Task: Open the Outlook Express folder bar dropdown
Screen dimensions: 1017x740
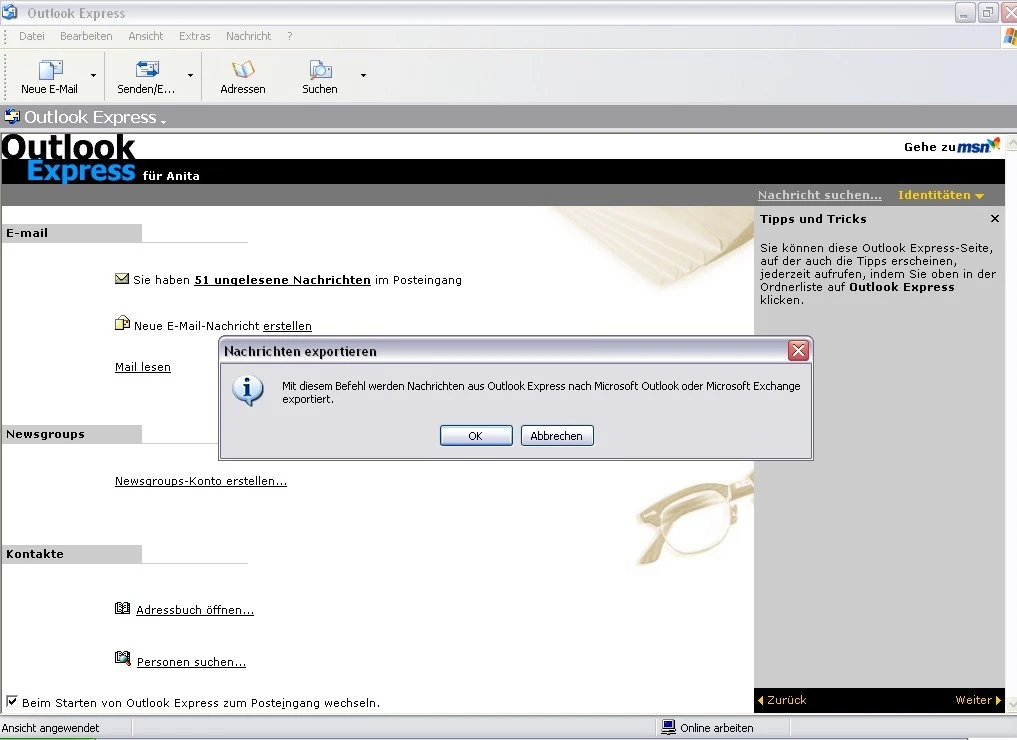Action: click(163, 121)
